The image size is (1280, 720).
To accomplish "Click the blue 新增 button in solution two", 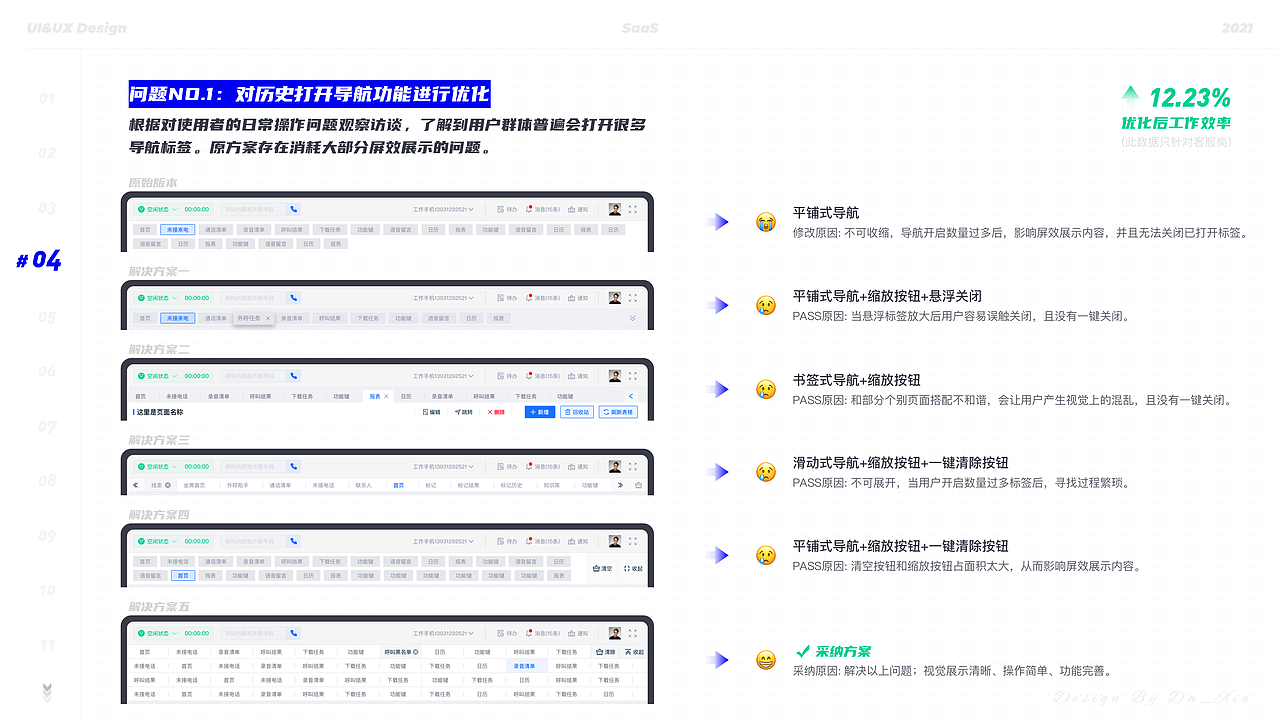I will click(x=540, y=412).
